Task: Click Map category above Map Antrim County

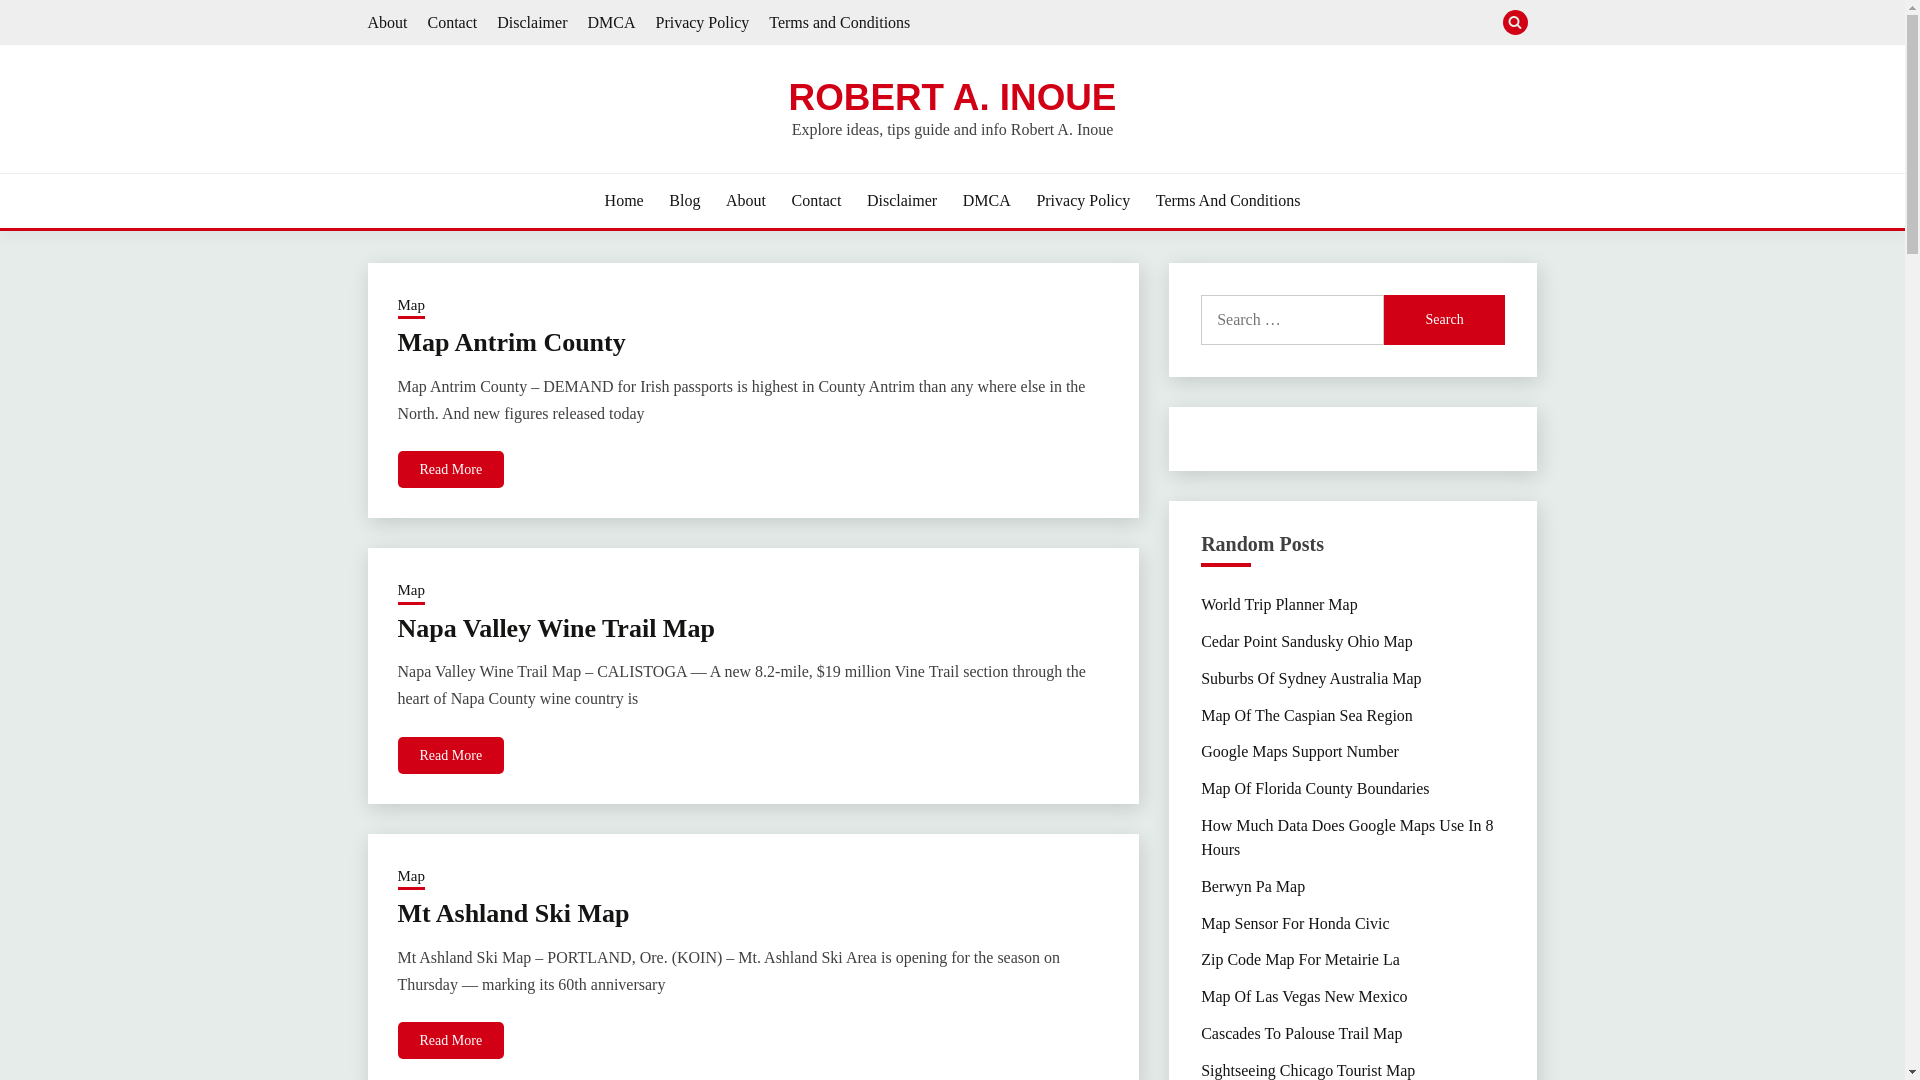Action: click(411, 306)
